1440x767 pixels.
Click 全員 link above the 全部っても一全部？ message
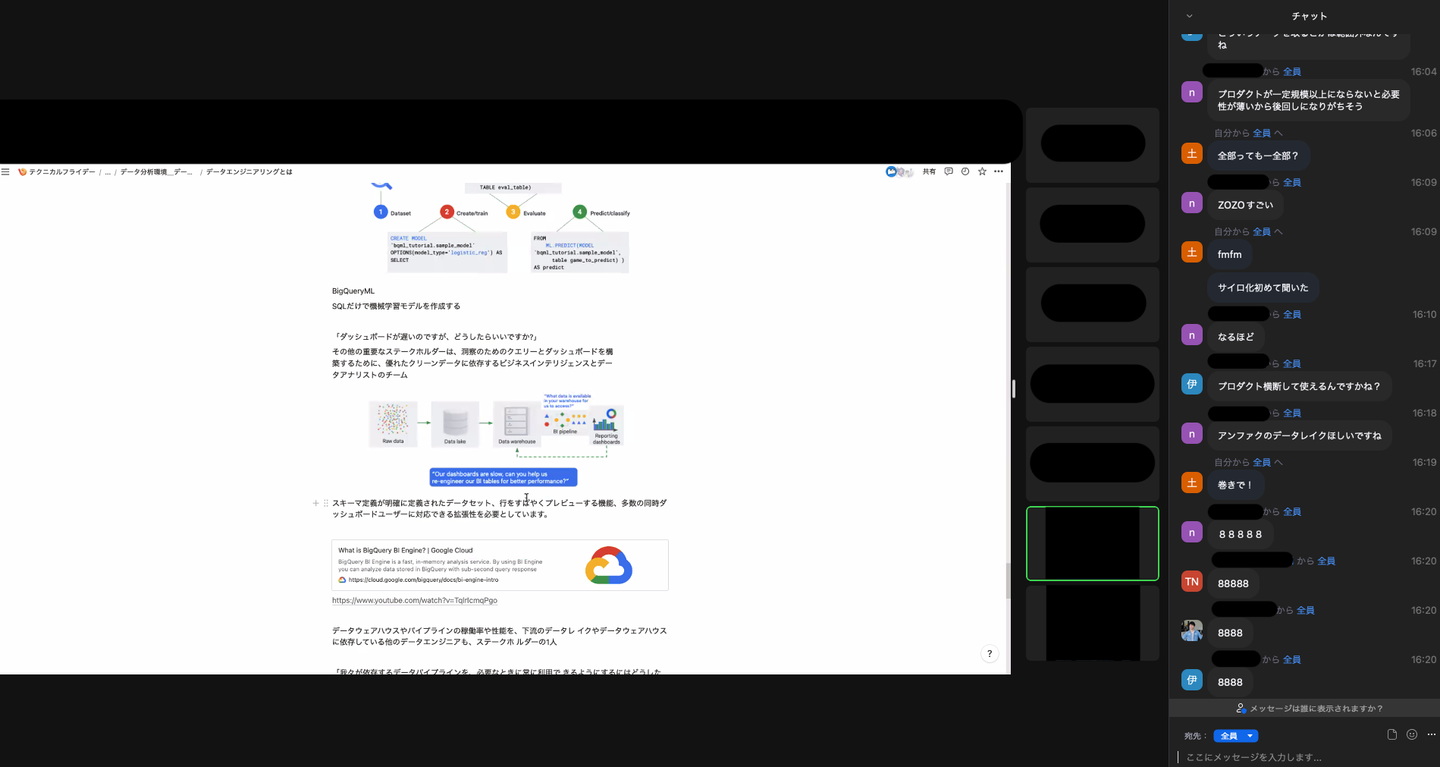pyautogui.click(x=1262, y=133)
